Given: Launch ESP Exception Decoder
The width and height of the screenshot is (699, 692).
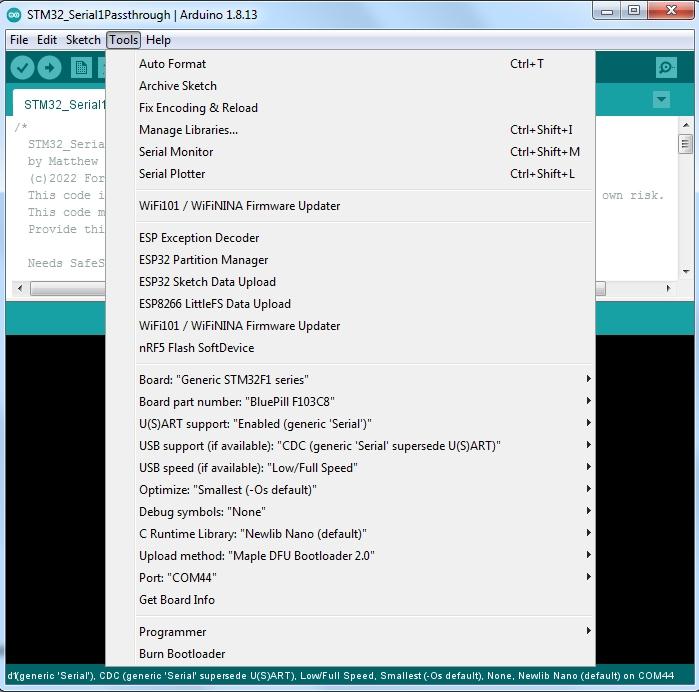Looking at the screenshot, I should (x=350, y=238).
